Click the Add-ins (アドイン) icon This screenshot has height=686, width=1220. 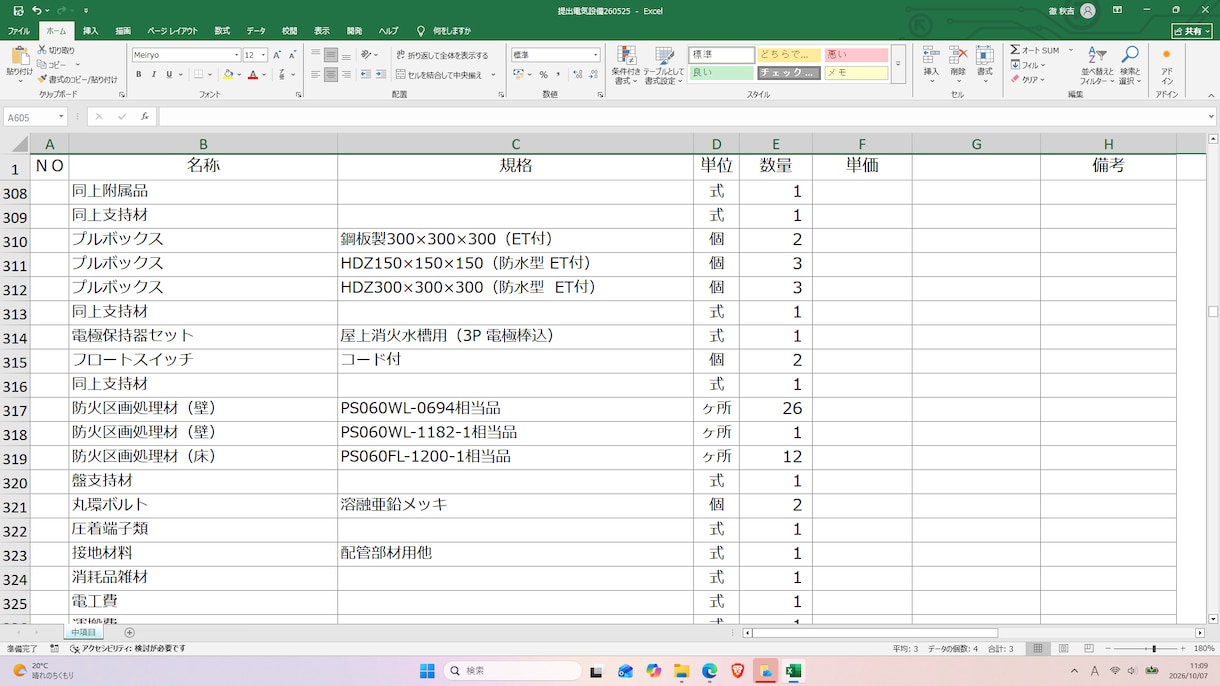coord(1166,55)
